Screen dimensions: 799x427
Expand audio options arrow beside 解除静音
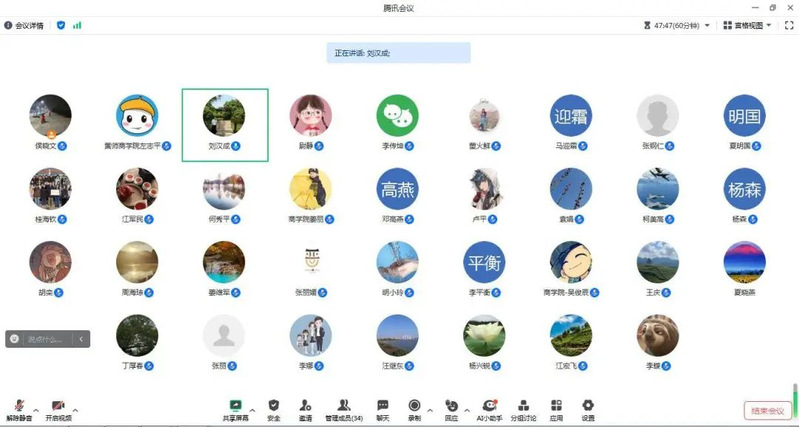[x=36, y=410]
